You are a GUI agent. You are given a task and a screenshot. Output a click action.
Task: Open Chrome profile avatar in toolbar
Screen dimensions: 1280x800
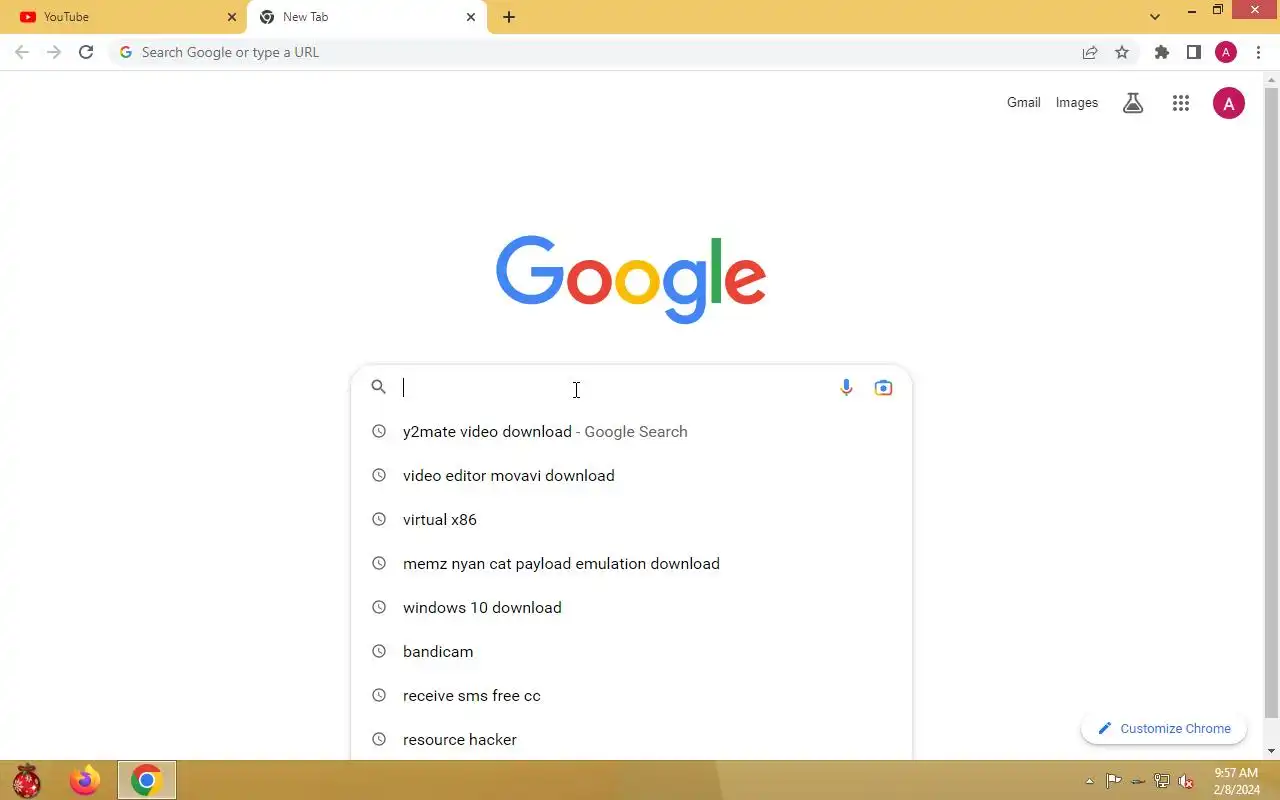click(1226, 52)
